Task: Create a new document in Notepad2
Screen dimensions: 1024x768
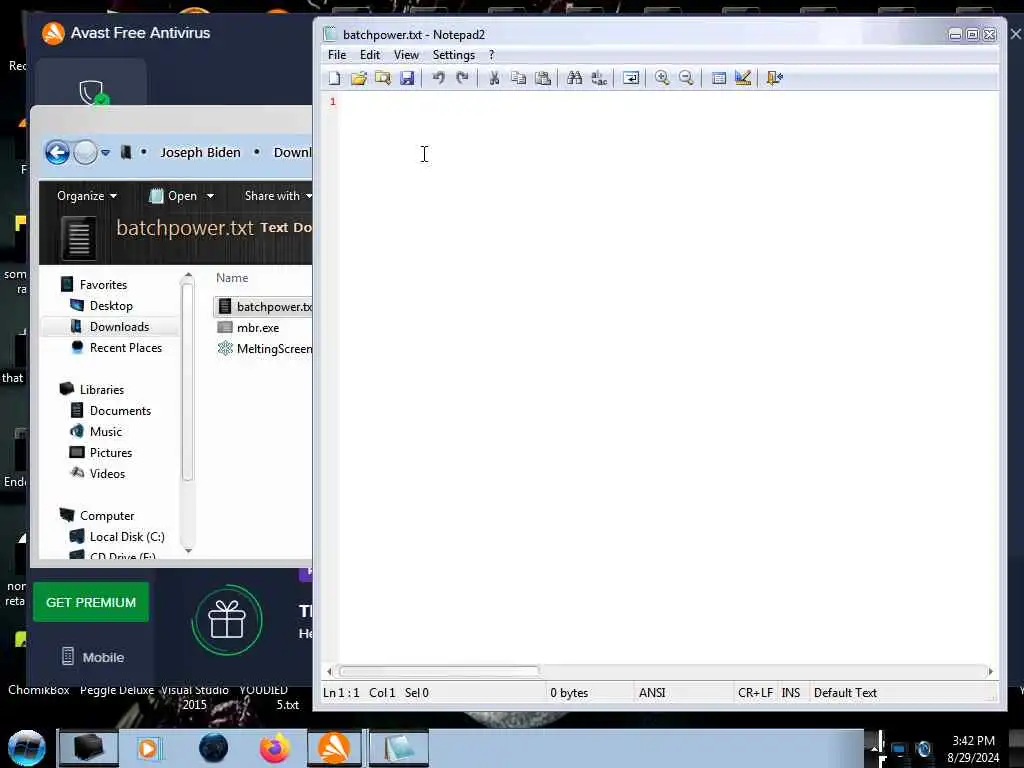Action: pos(334,78)
